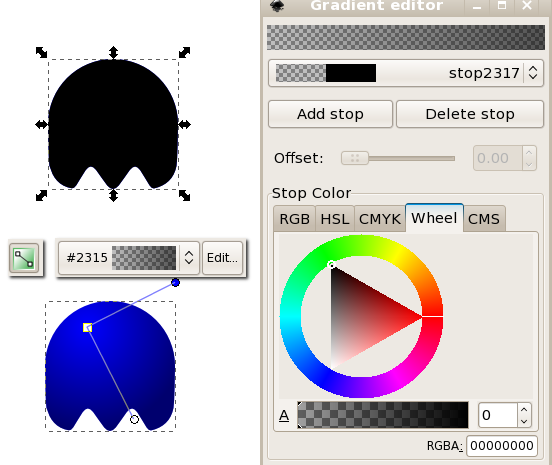Screen dimensions: 552x465
Task: Click the bottom-center vertical scale arrow handle
Action: (113, 195)
